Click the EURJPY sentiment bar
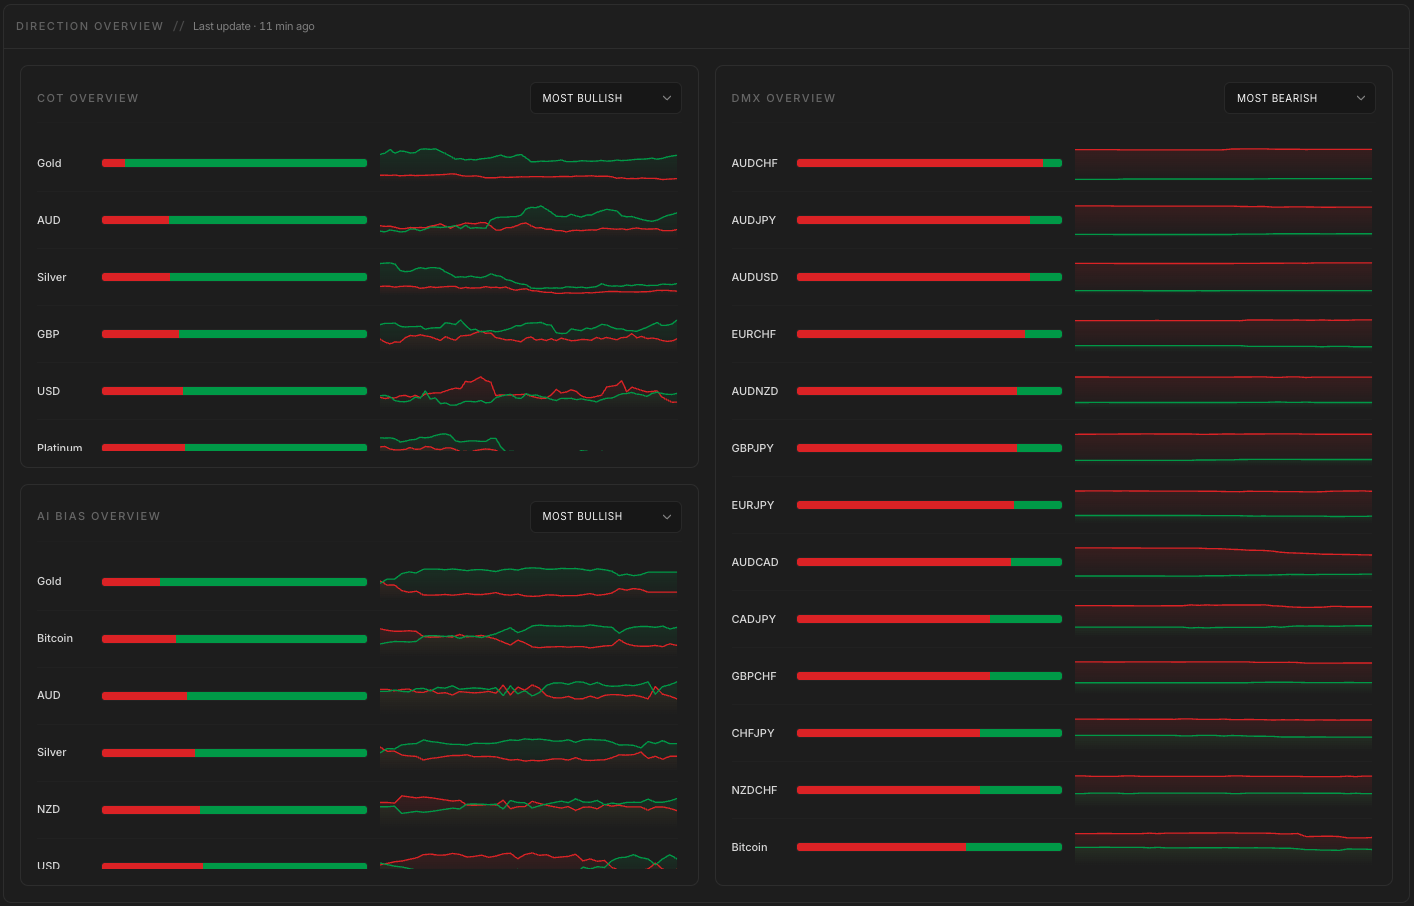Image resolution: width=1414 pixels, height=906 pixels. tap(929, 505)
